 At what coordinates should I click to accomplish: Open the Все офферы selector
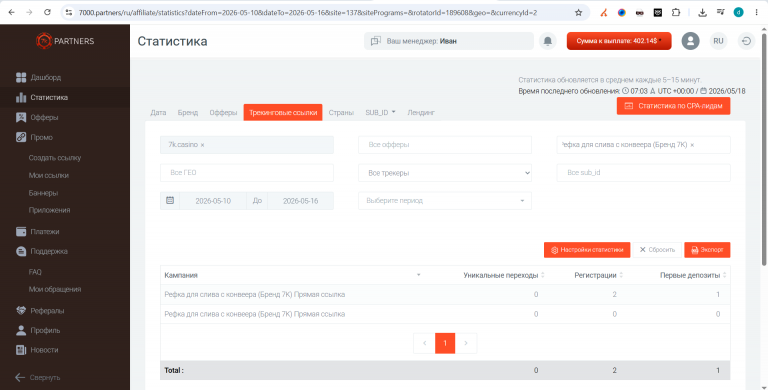click(x=445, y=145)
